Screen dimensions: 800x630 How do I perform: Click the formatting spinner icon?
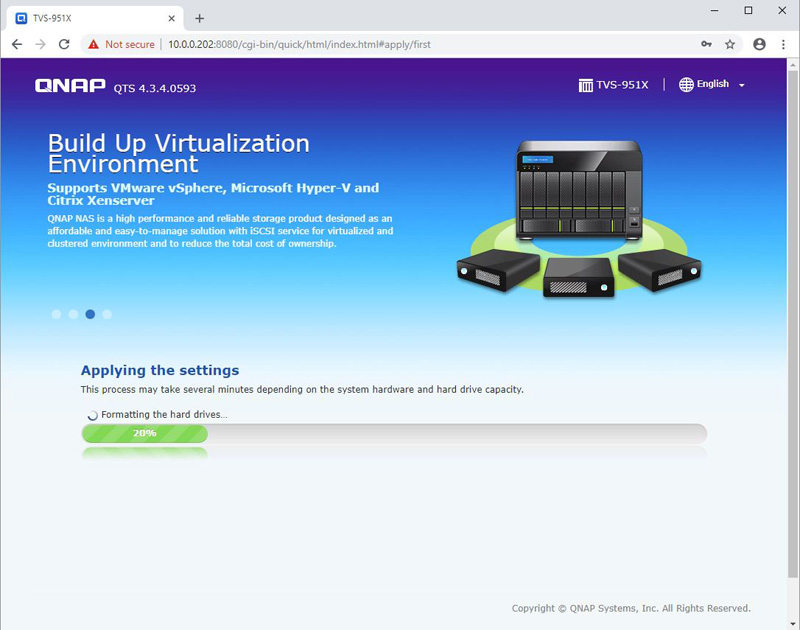pos(92,415)
